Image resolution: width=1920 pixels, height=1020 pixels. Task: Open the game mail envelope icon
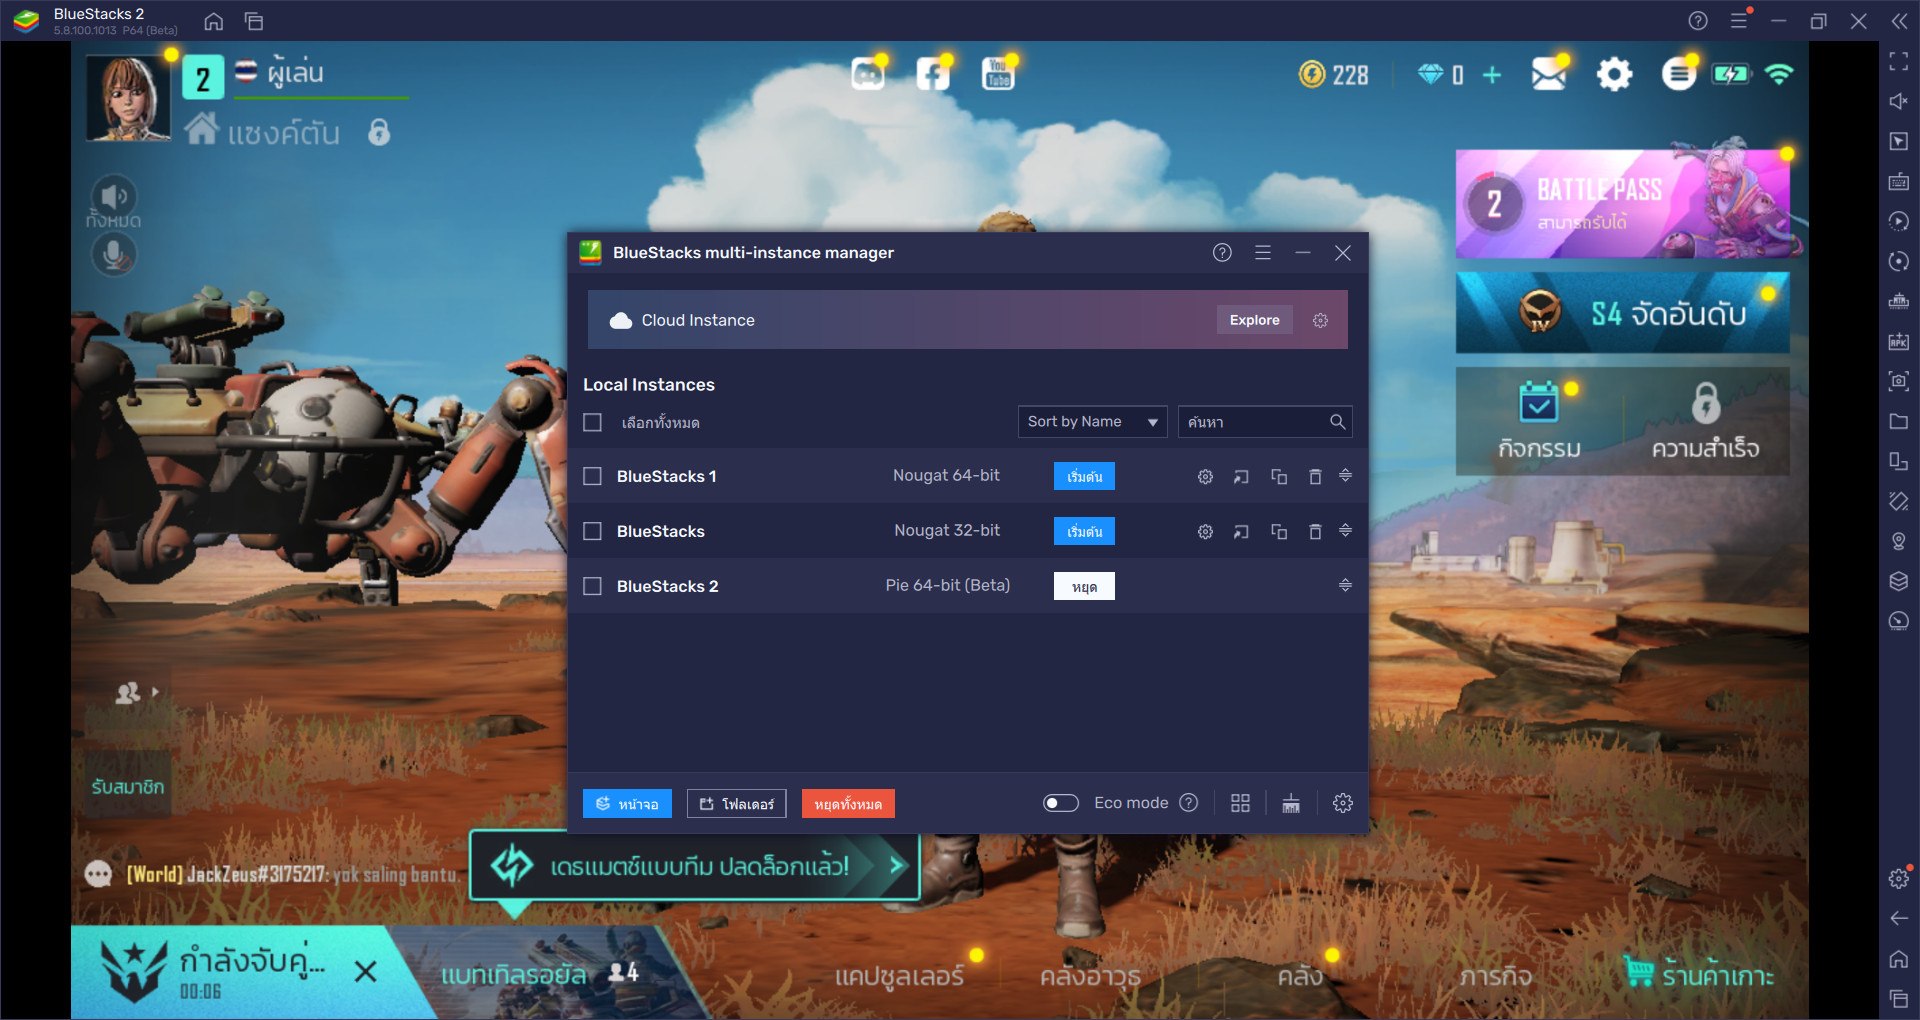(1549, 74)
